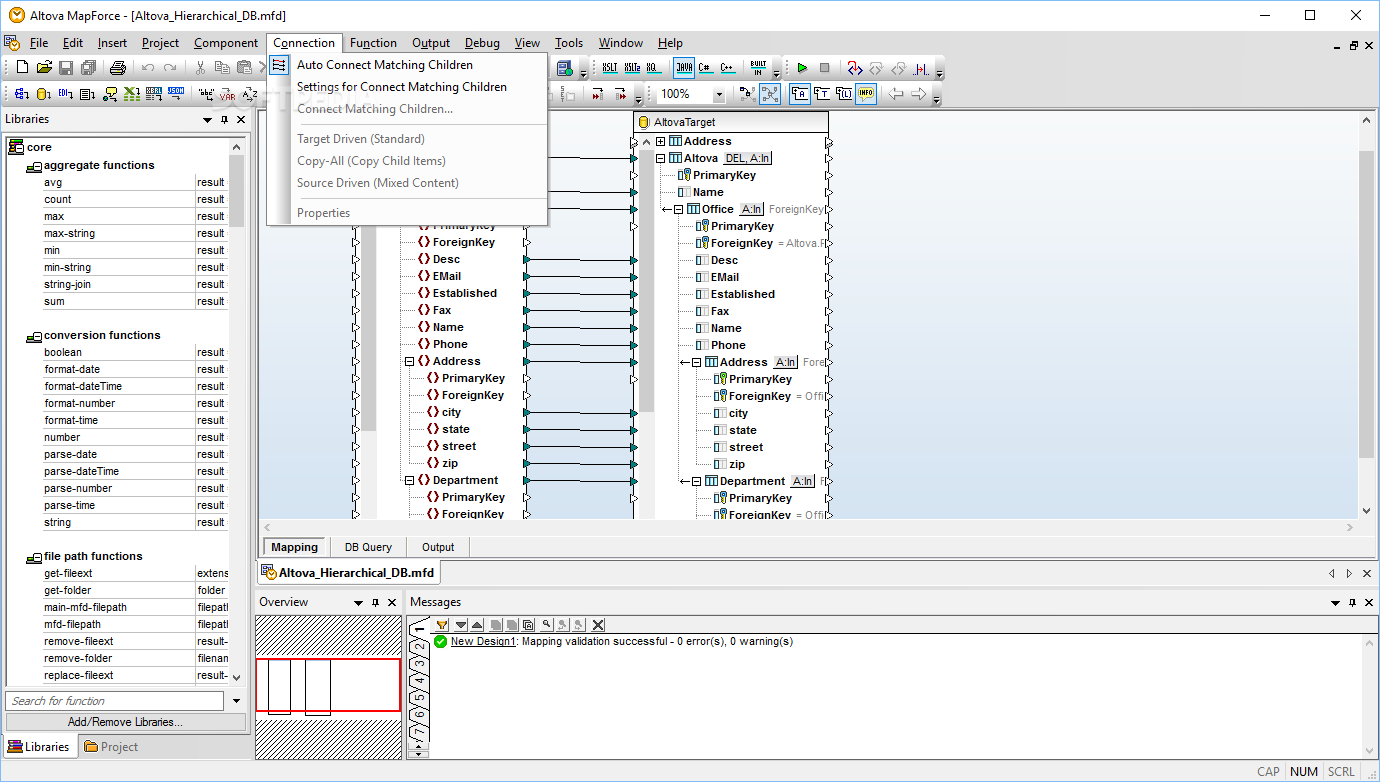Go to previous message arrow
This screenshot has height=782, width=1380.
(477, 625)
